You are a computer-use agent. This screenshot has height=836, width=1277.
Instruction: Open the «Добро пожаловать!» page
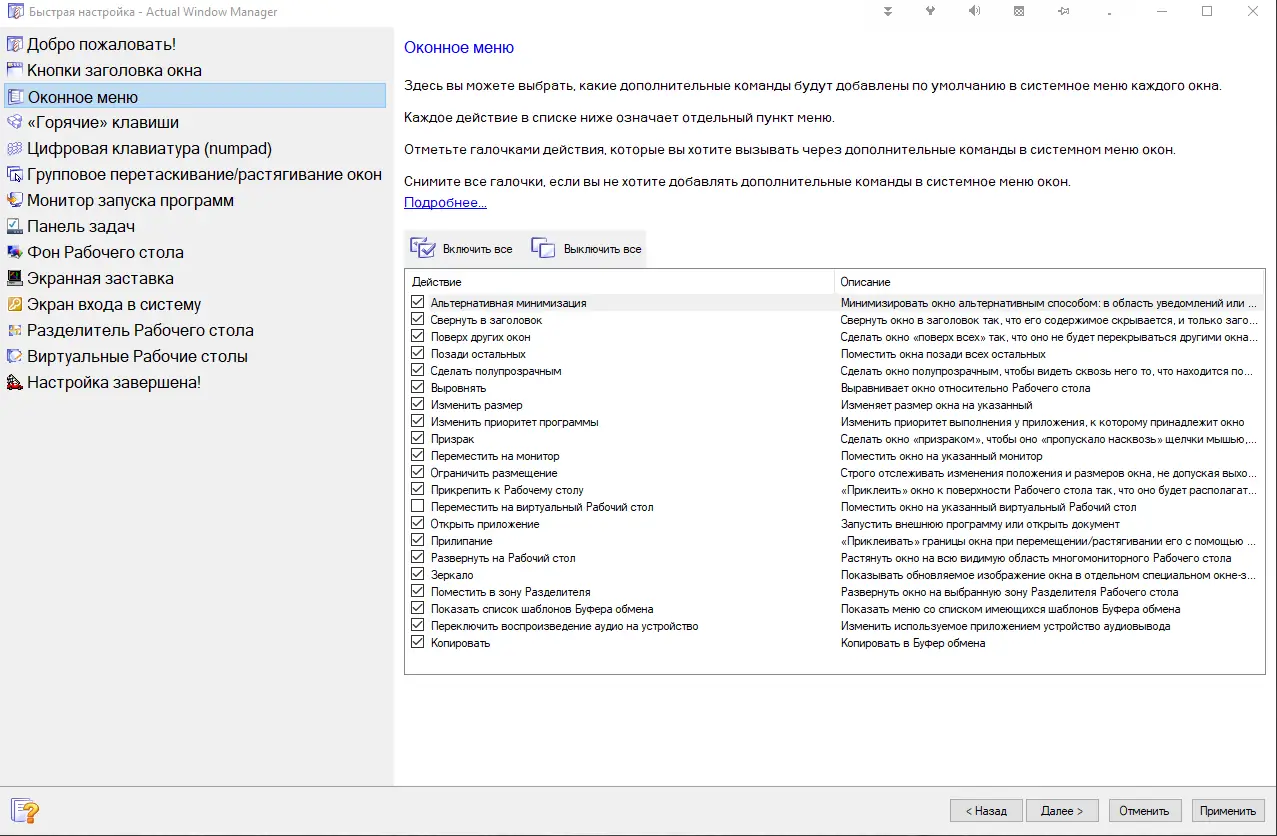coord(101,45)
